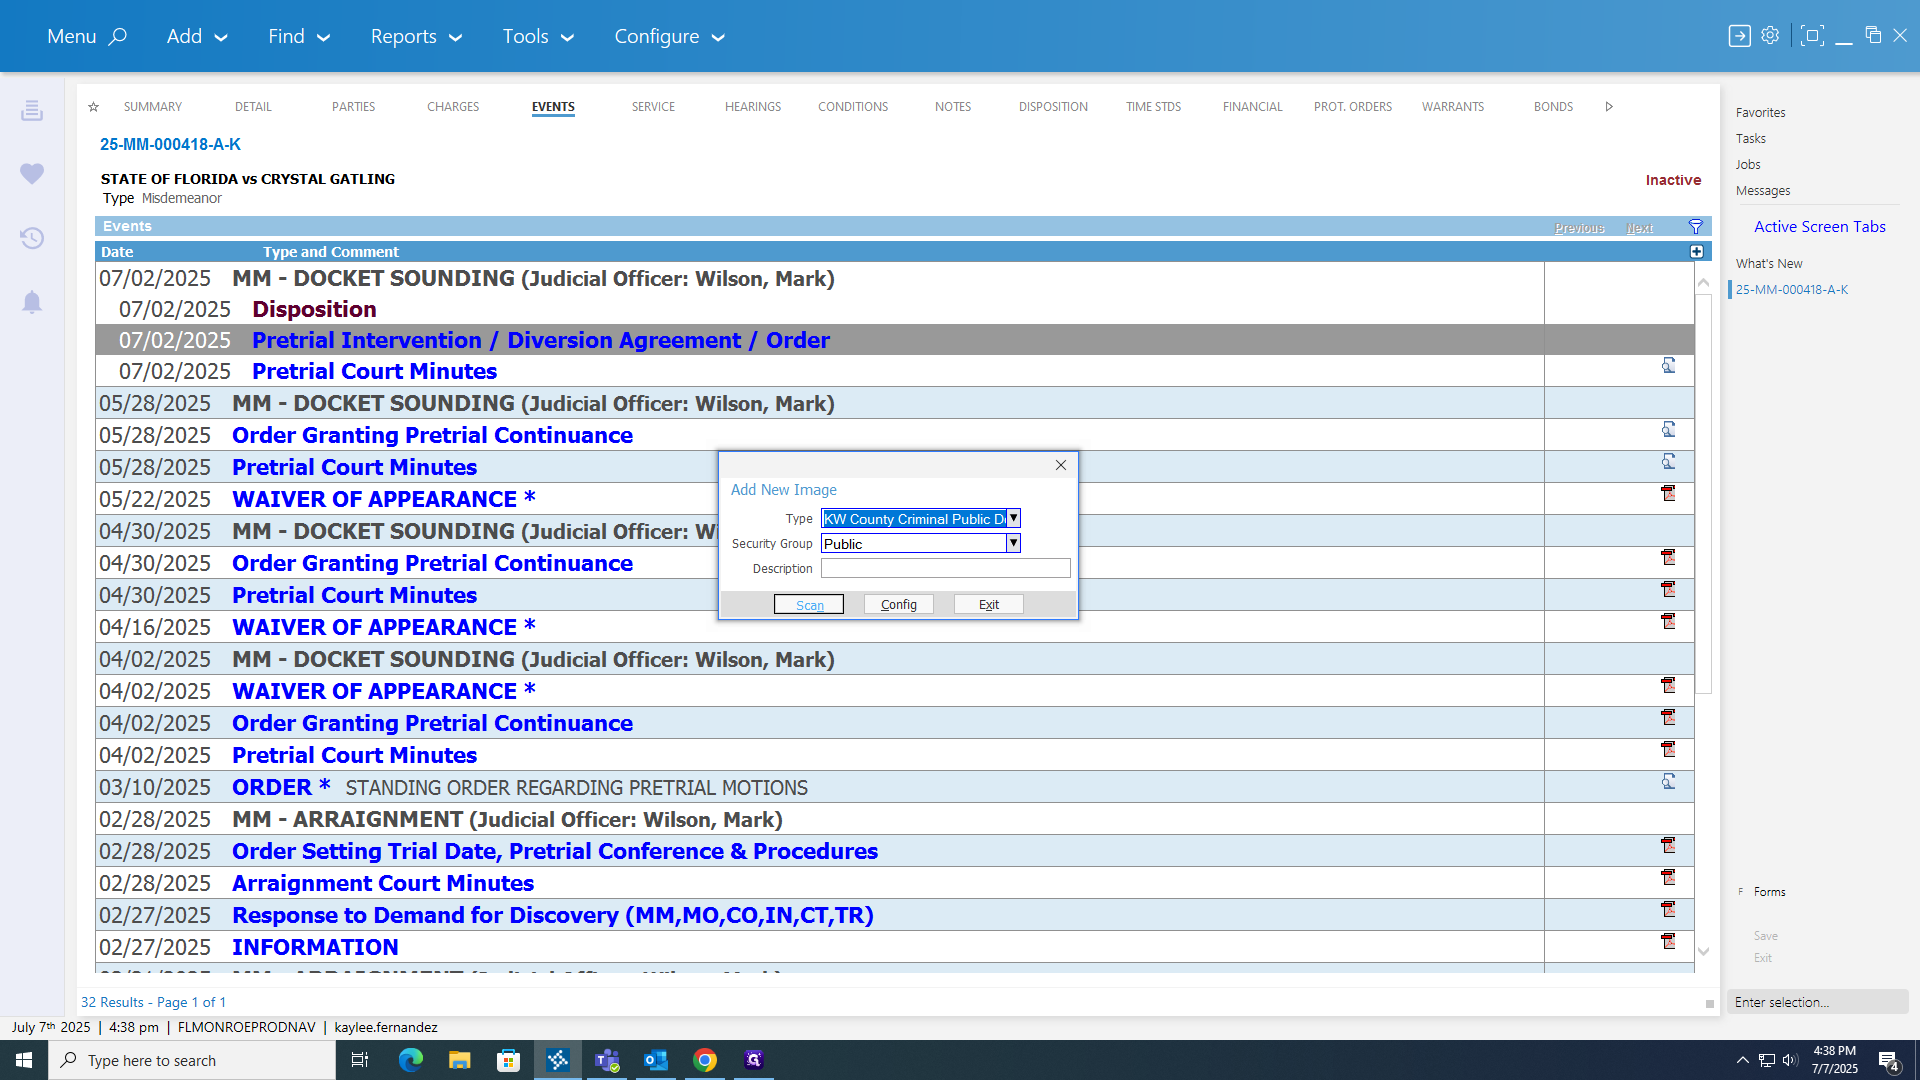Open the history clock icon in sidebar
Screen dimensions: 1920x1080
tap(32, 238)
